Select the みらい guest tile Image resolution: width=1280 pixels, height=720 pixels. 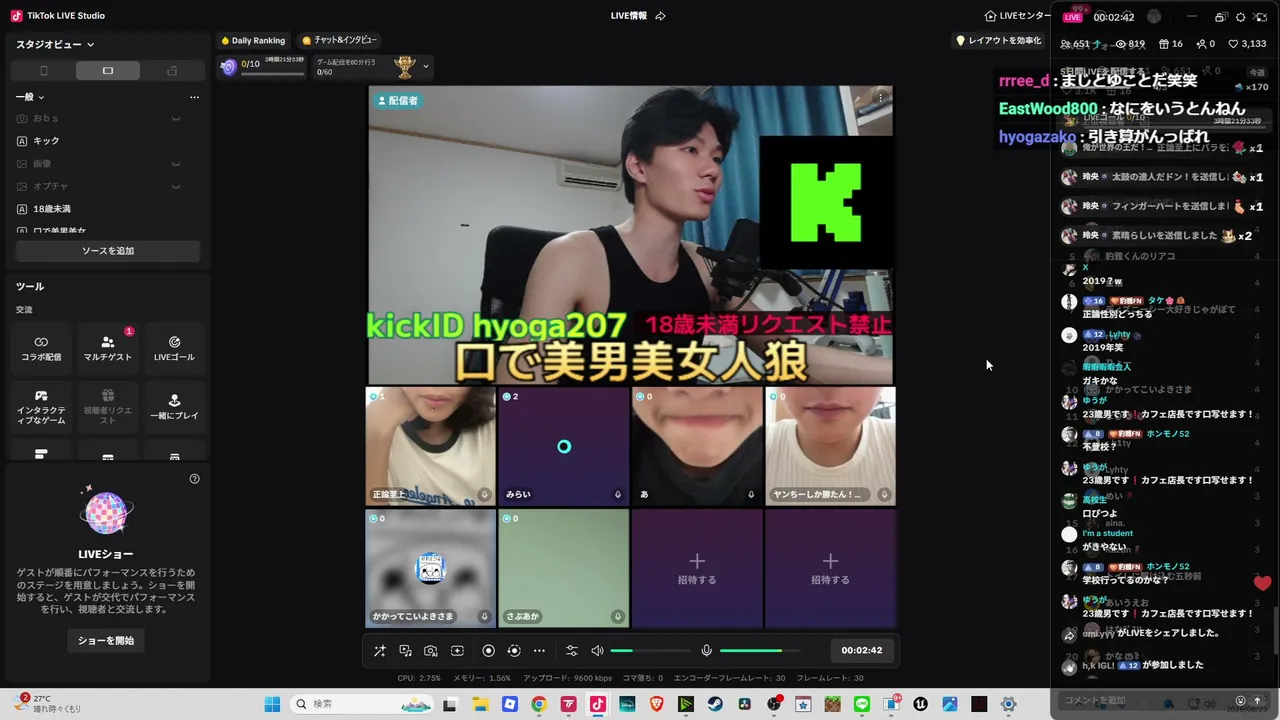coord(564,446)
